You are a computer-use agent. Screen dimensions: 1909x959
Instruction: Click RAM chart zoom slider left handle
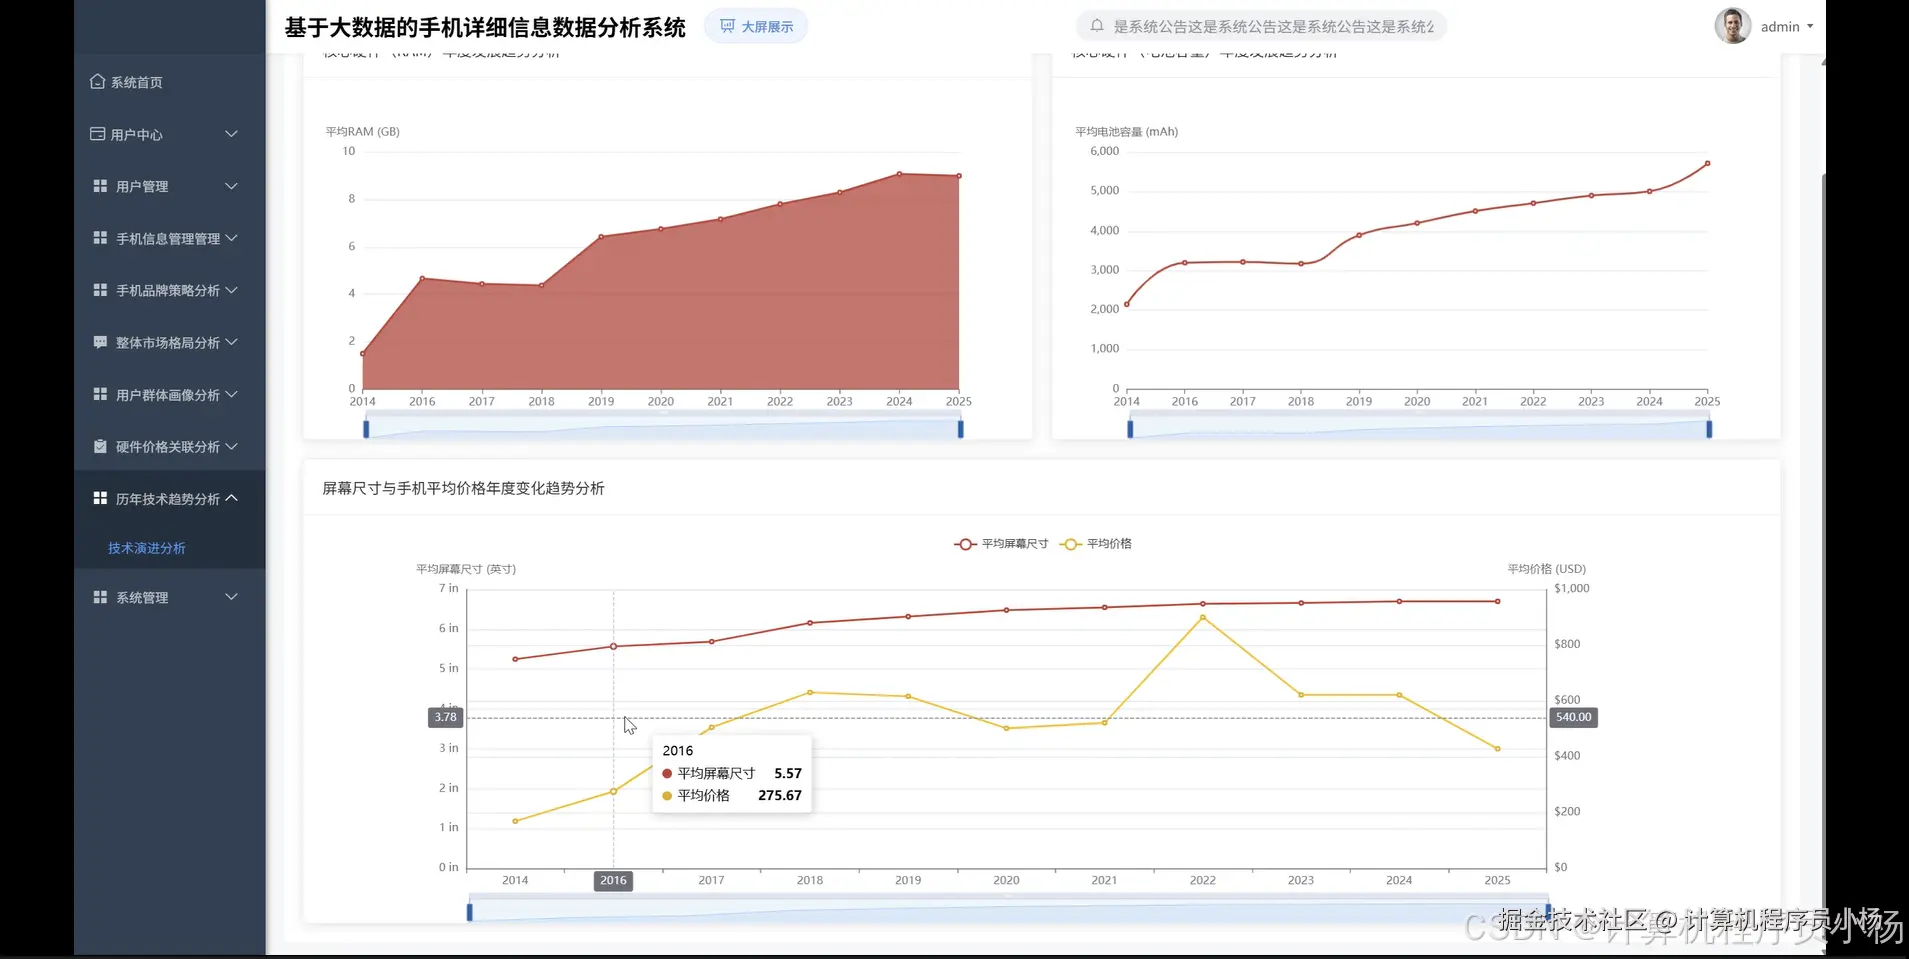pos(366,429)
